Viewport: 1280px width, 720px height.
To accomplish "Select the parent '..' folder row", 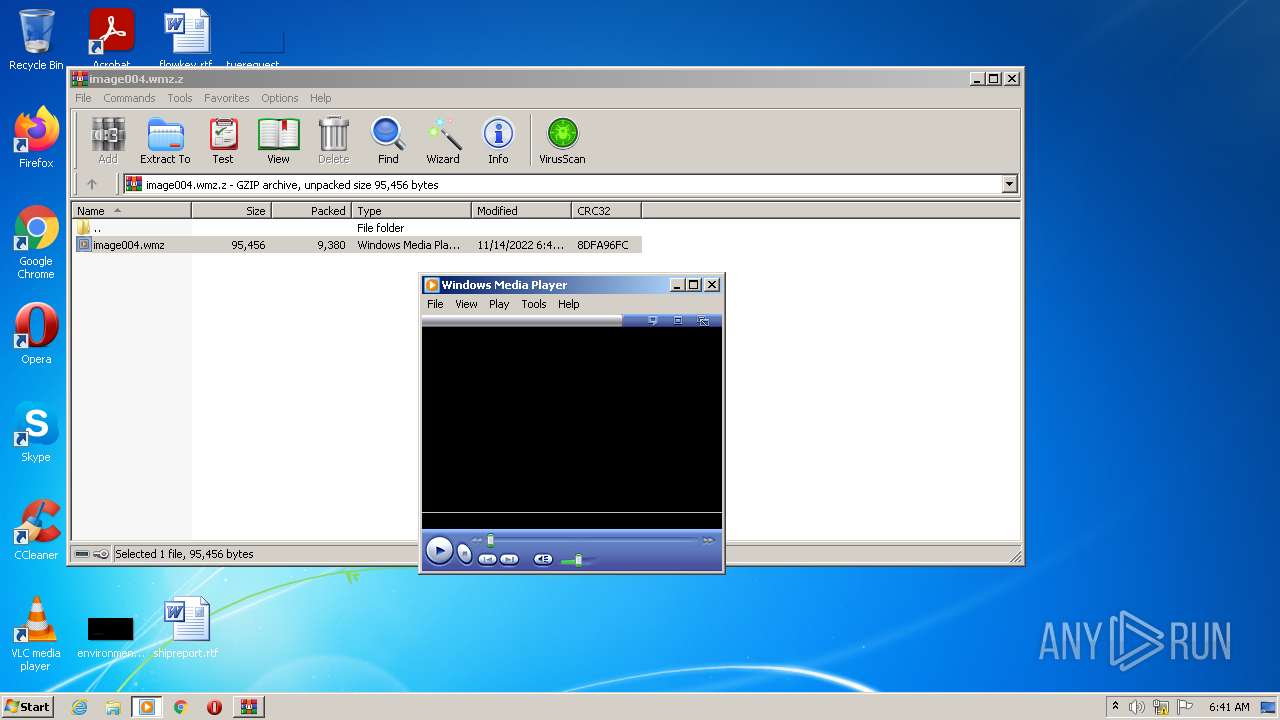I will point(358,228).
